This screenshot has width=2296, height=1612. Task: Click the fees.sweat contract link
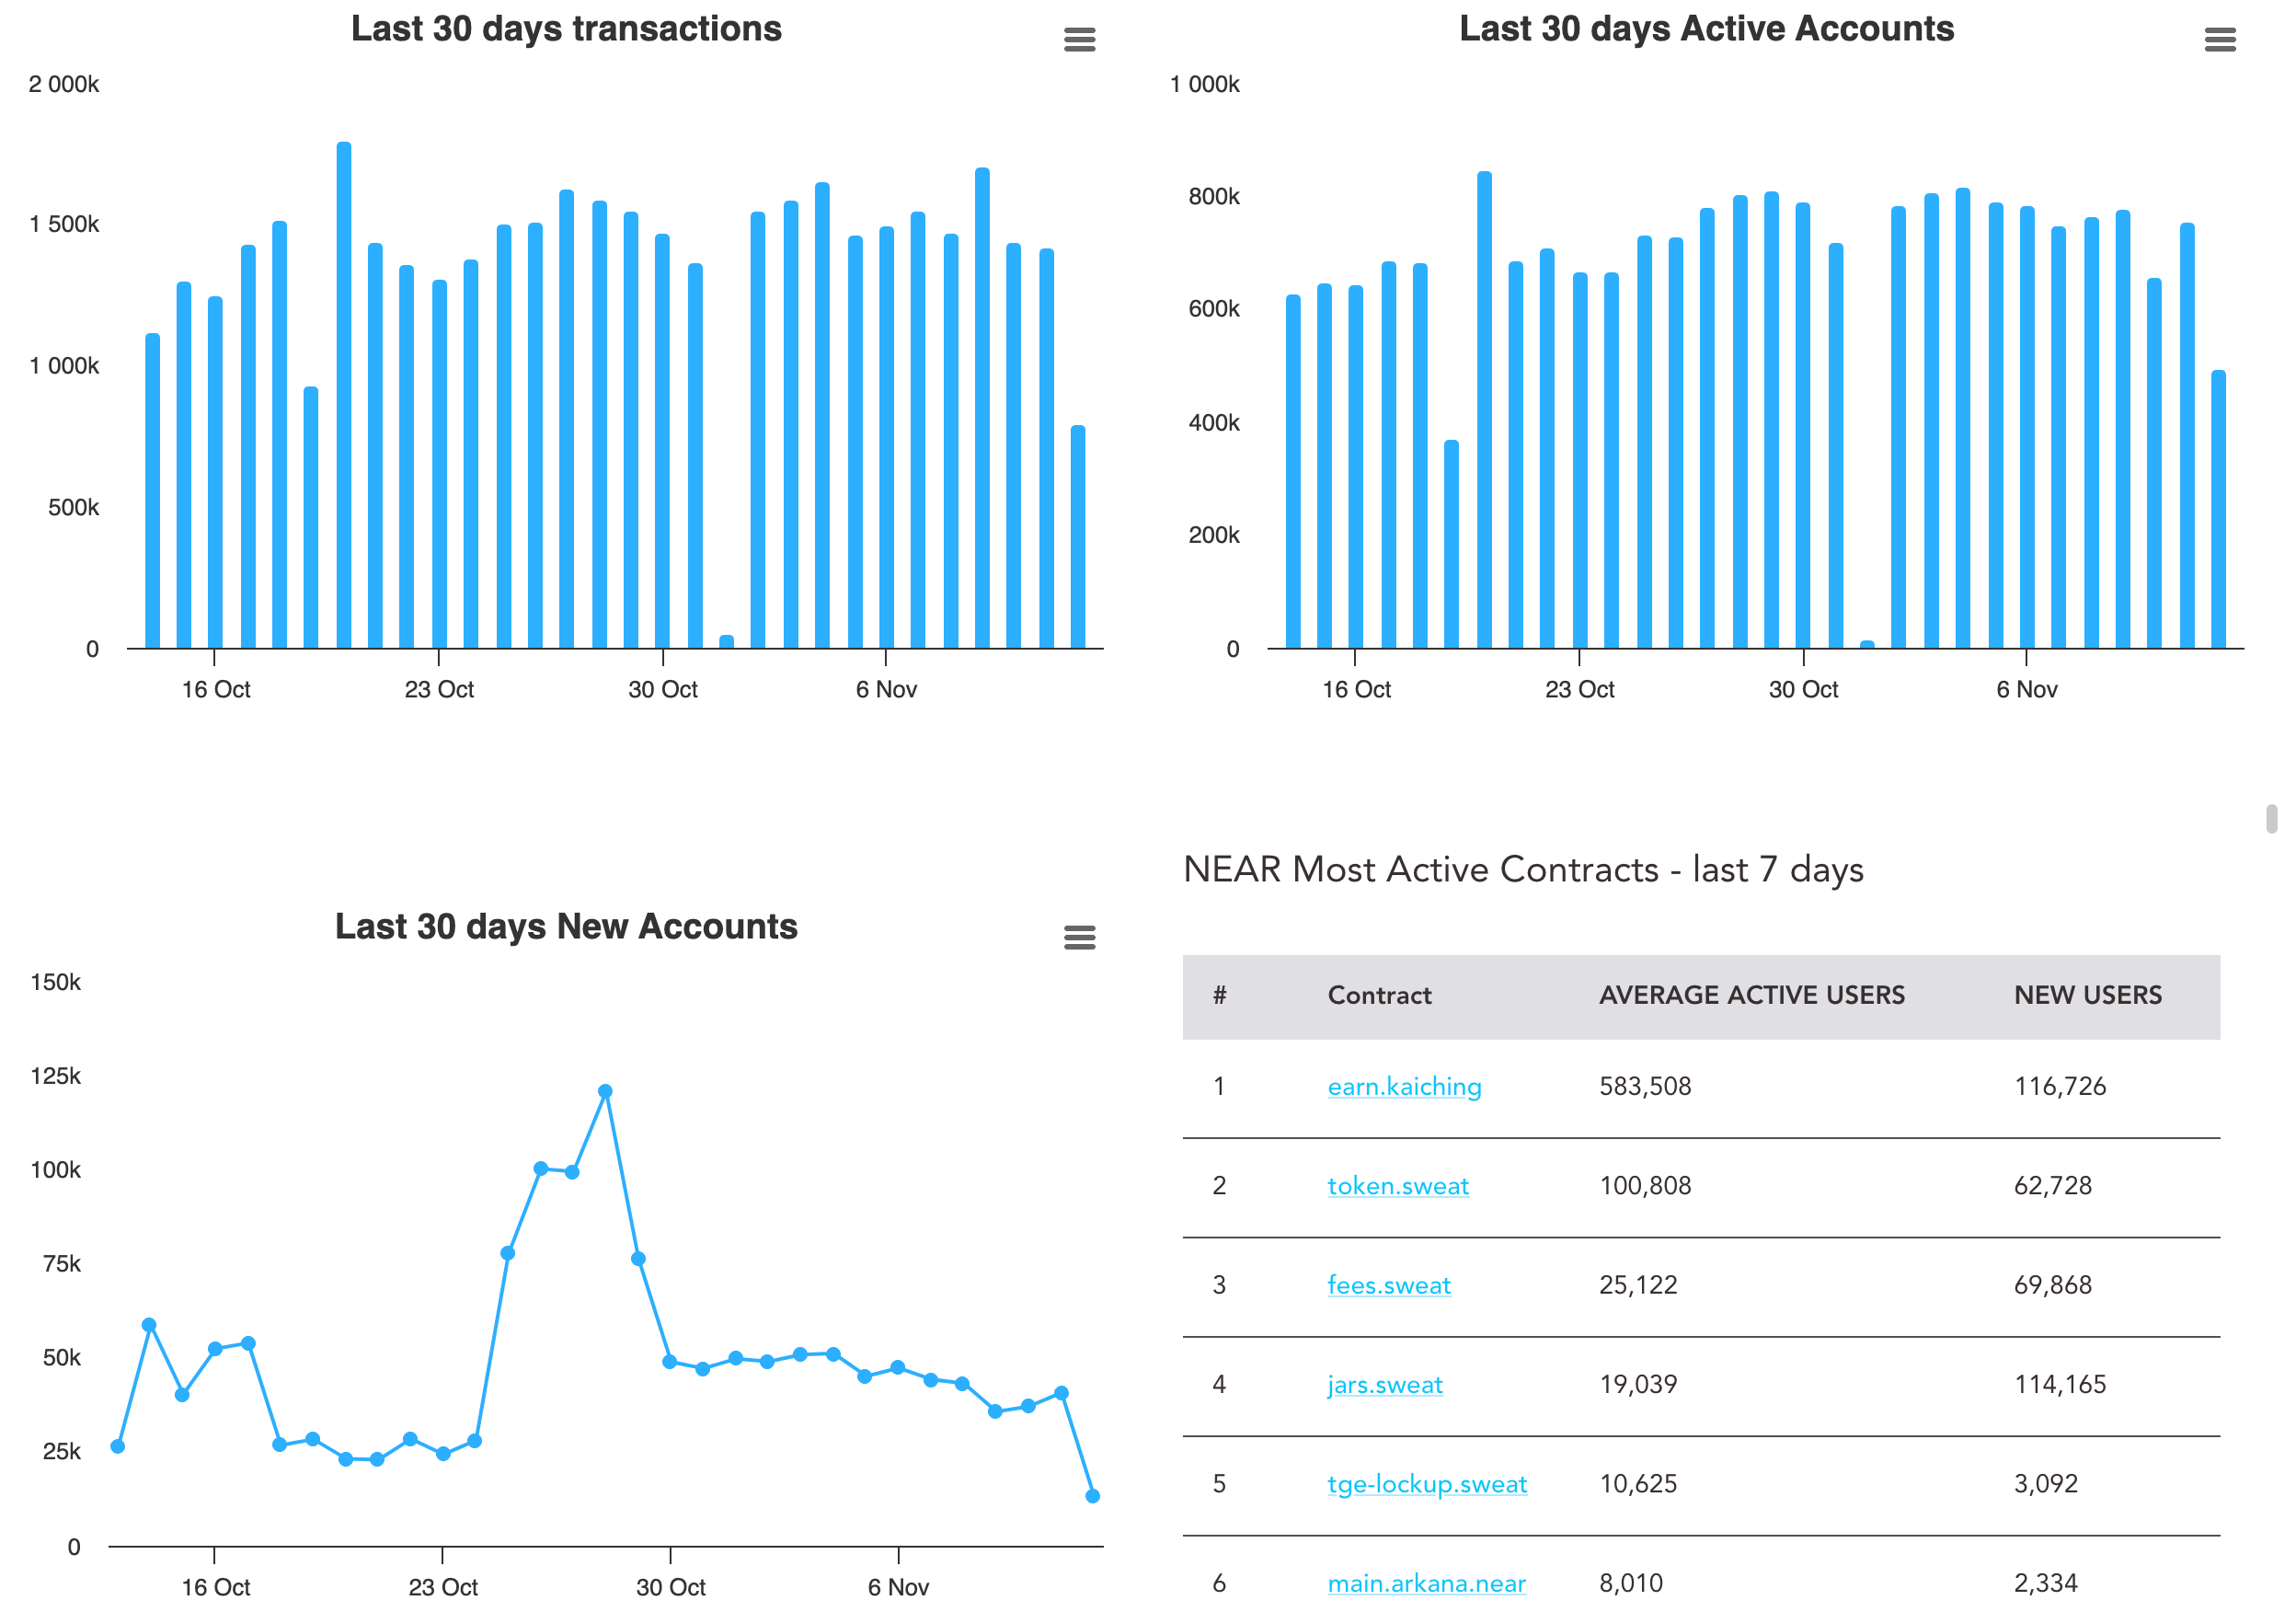point(1388,1285)
